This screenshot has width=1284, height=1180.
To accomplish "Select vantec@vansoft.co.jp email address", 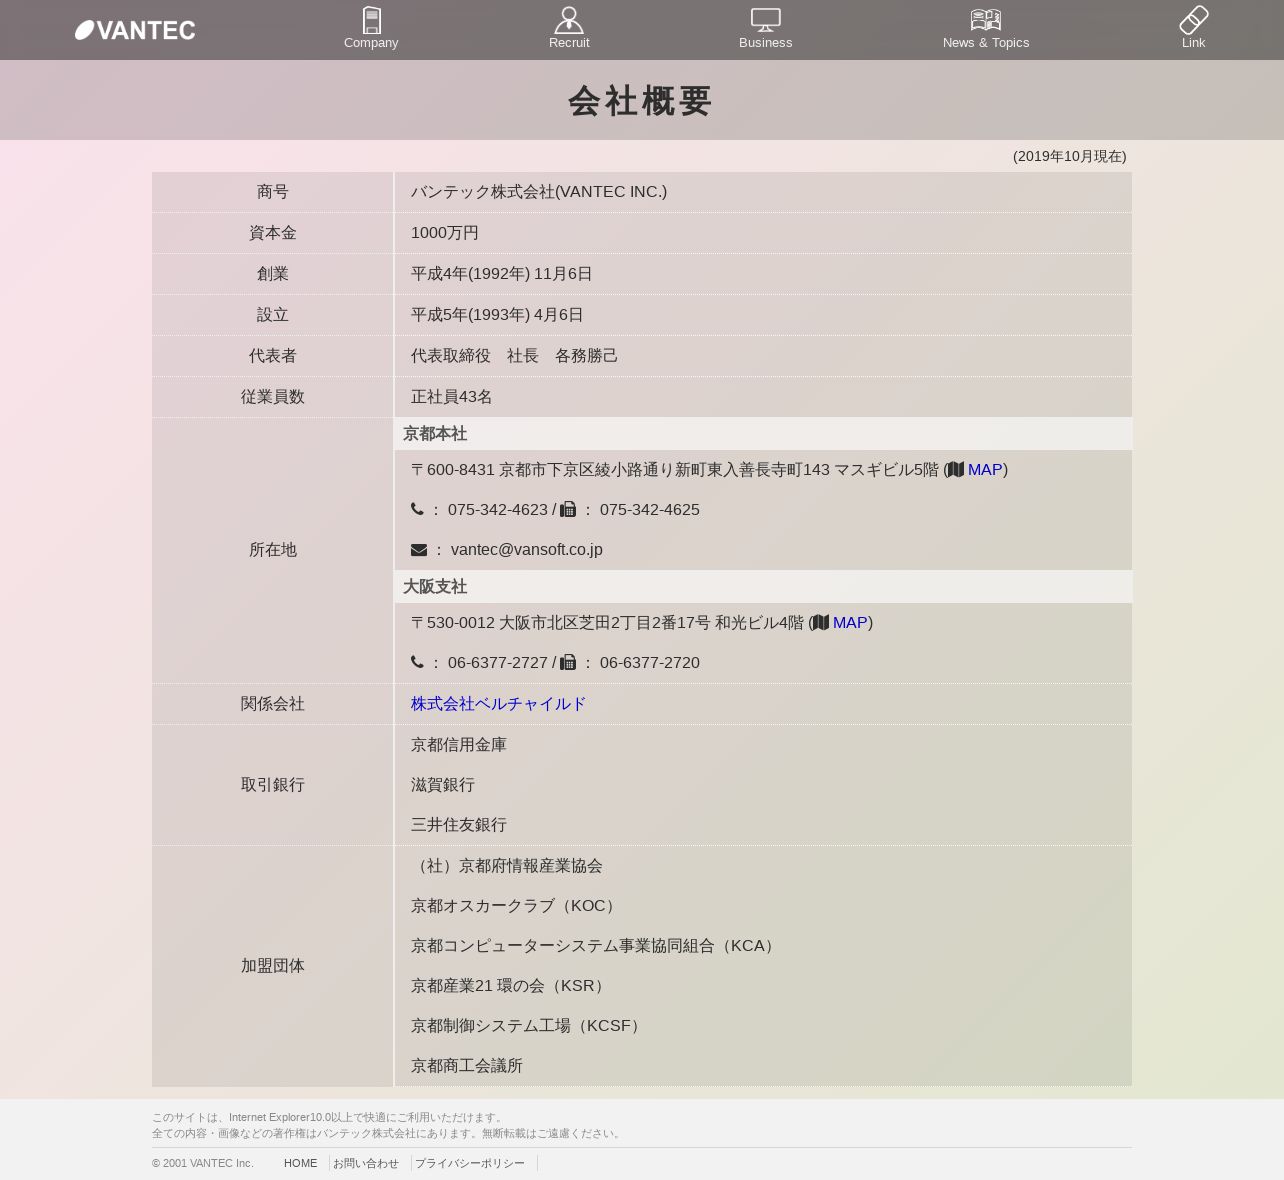I will tap(527, 550).
